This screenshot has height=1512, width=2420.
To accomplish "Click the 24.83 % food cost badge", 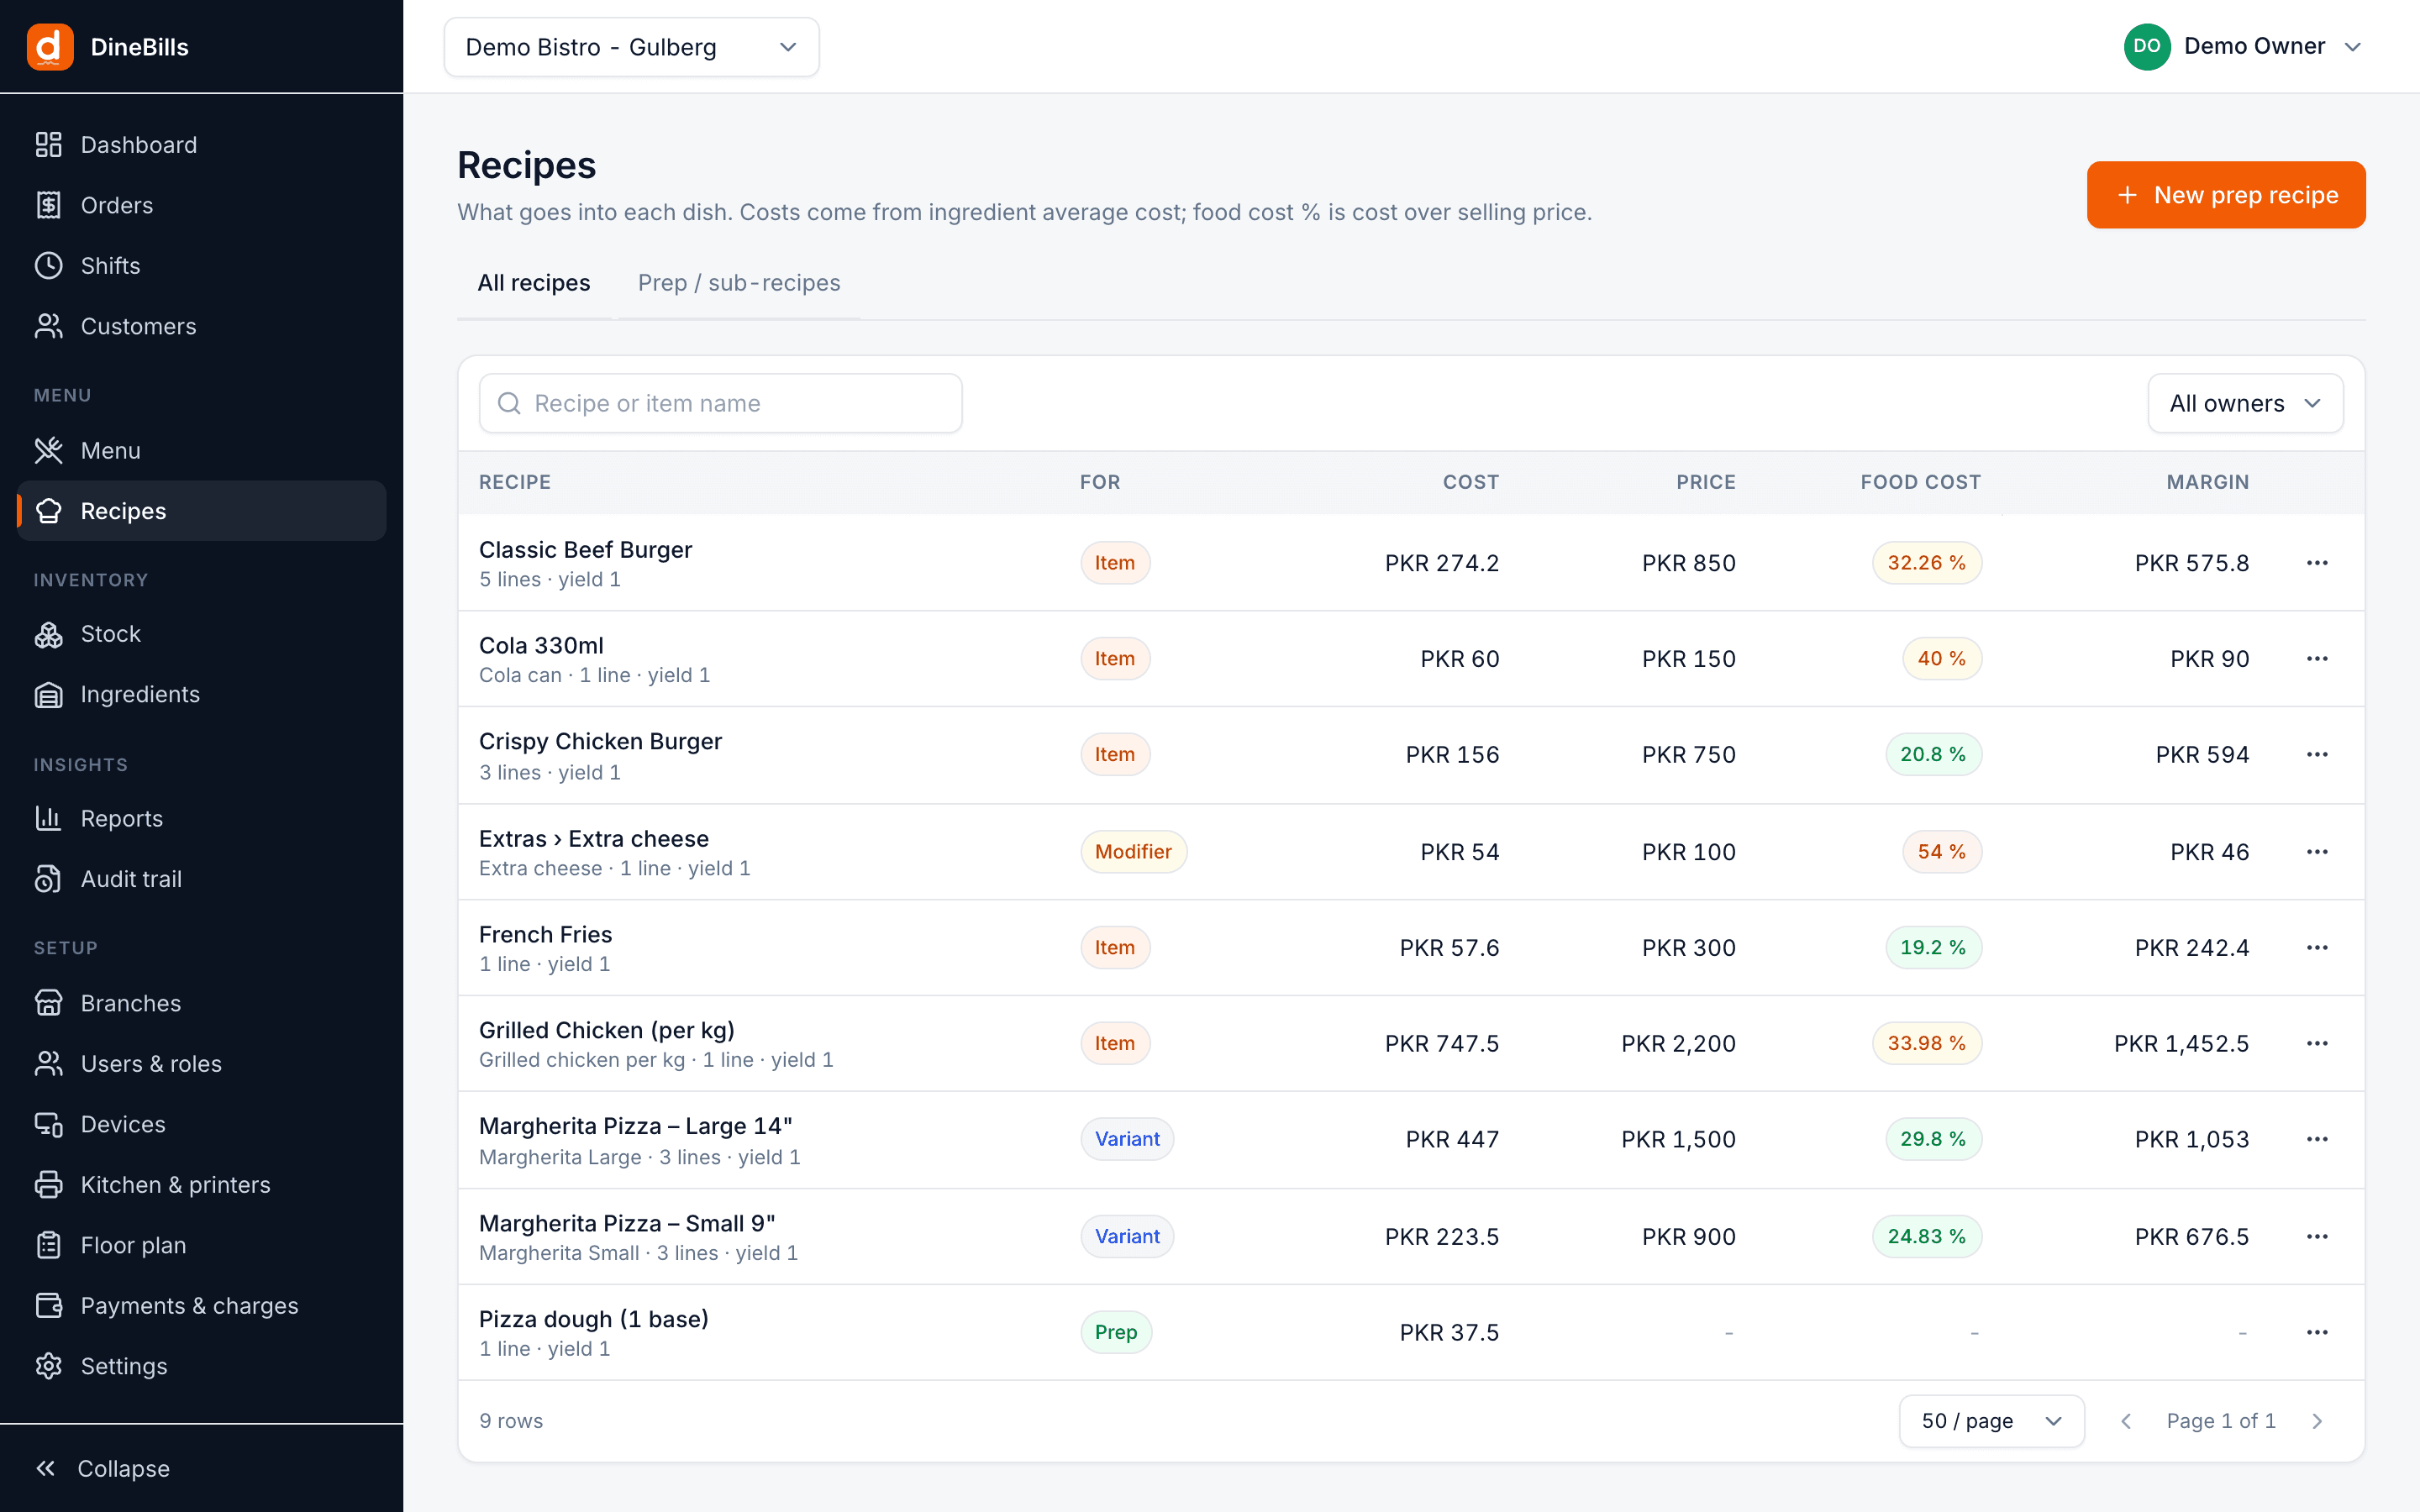I will [1926, 1236].
